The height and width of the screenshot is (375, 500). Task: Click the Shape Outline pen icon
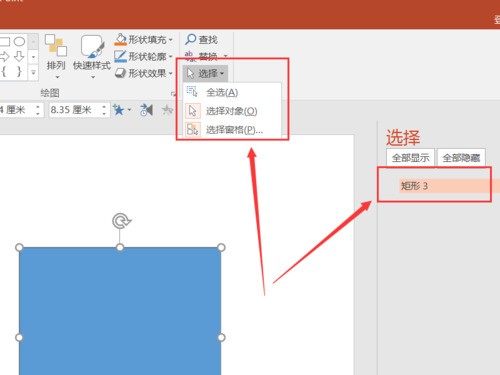click(x=120, y=56)
